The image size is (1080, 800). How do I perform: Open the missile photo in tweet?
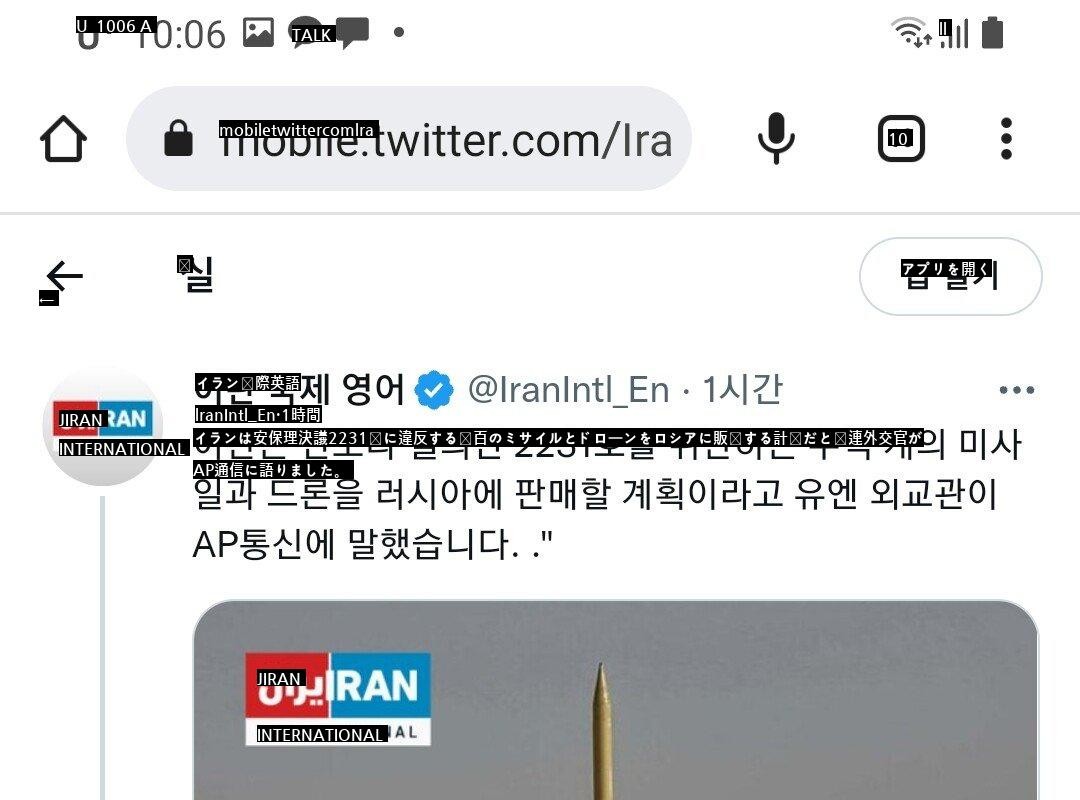[x=615, y=700]
